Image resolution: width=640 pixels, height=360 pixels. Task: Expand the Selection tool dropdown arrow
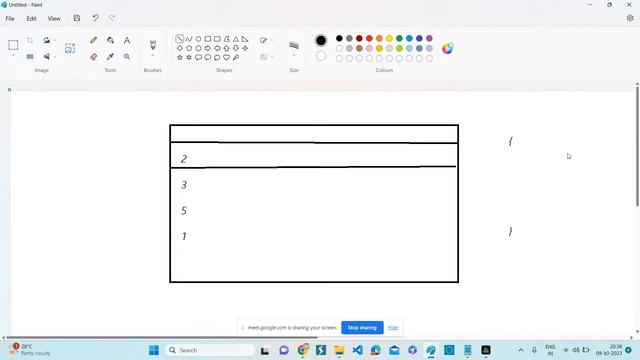(13, 56)
